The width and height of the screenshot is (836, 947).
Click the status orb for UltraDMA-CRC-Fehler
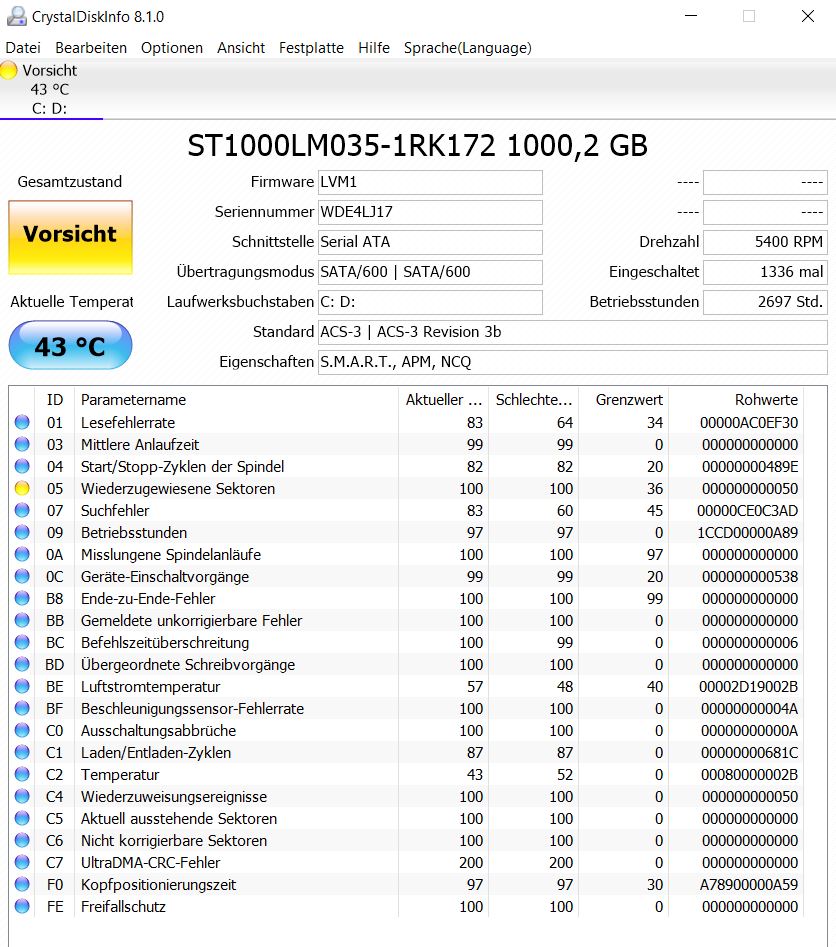pos(22,862)
